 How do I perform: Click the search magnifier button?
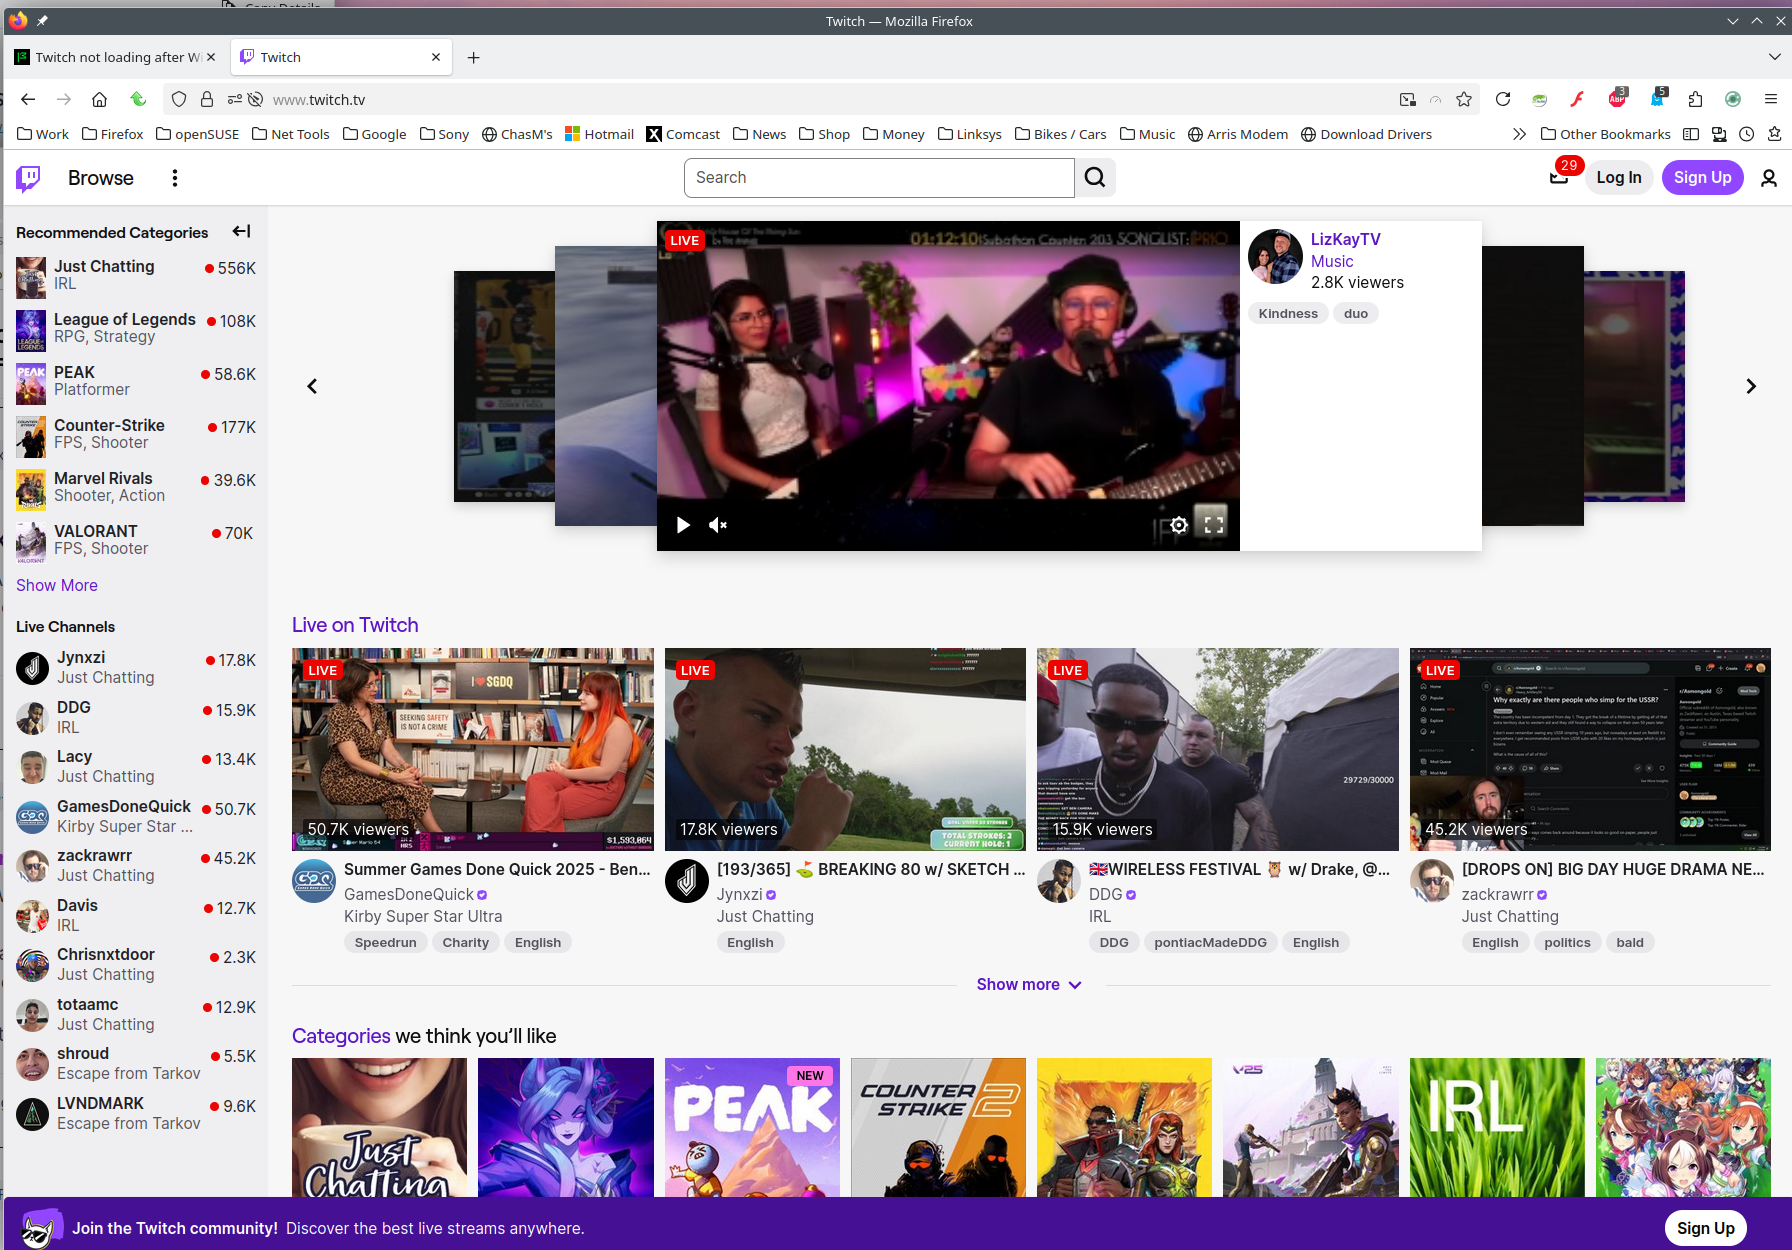pos(1095,178)
